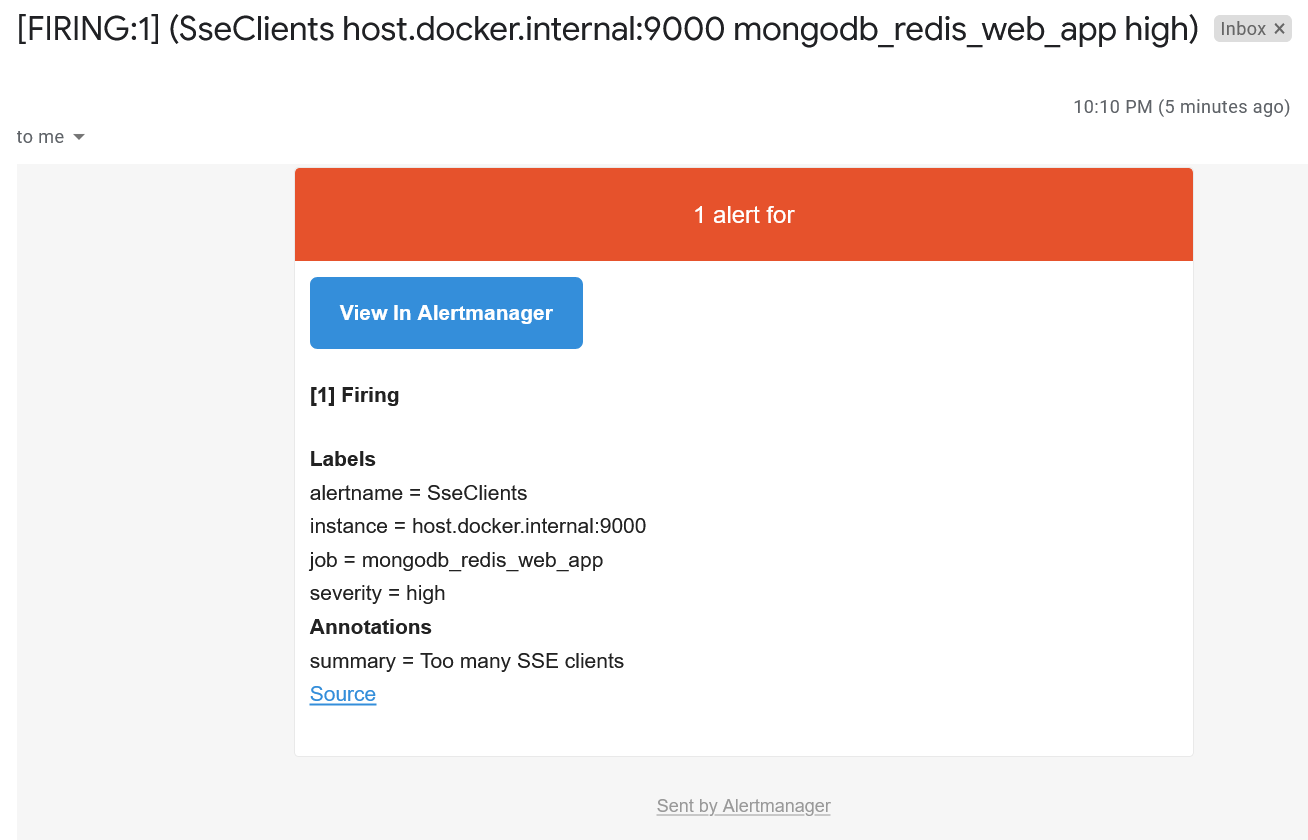Viewport: 1308px width, 840px height.
Task: Click the "instance = host.docker.internal:9000" label line
Action: (478, 526)
